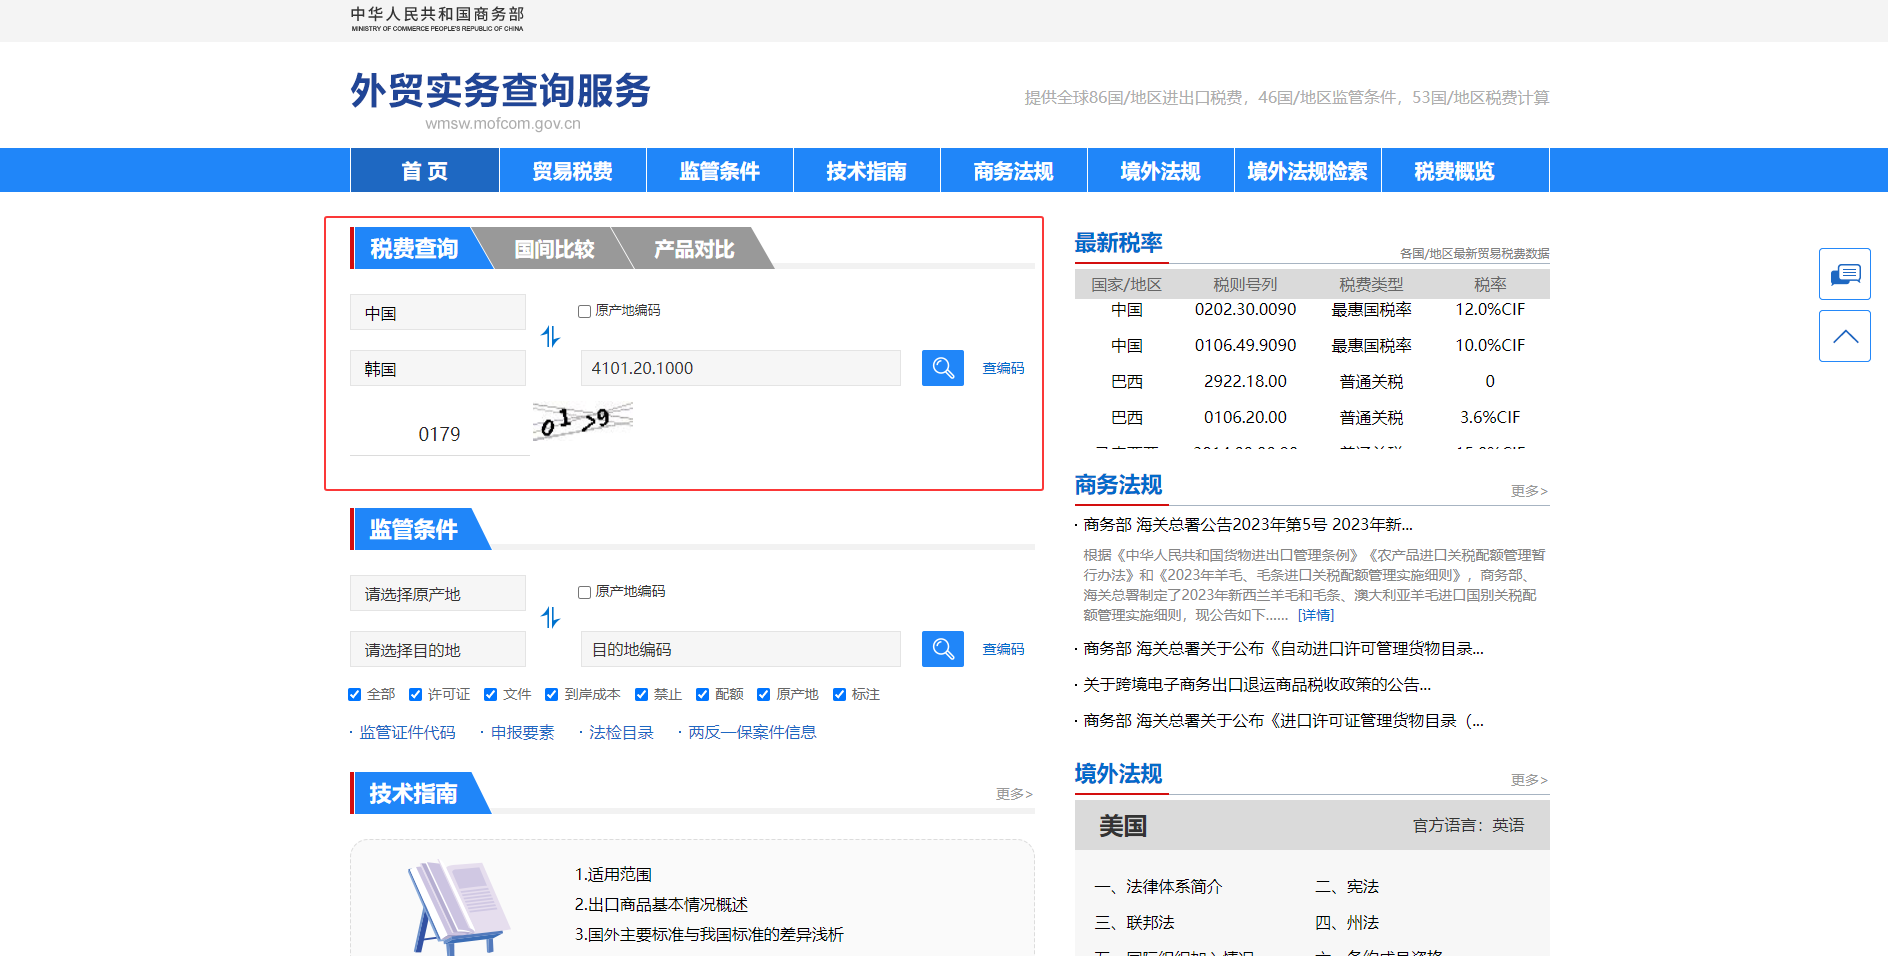Refresh the captcha verification image
Viewport: 1888px width, 956px height.
click(583, 421)
